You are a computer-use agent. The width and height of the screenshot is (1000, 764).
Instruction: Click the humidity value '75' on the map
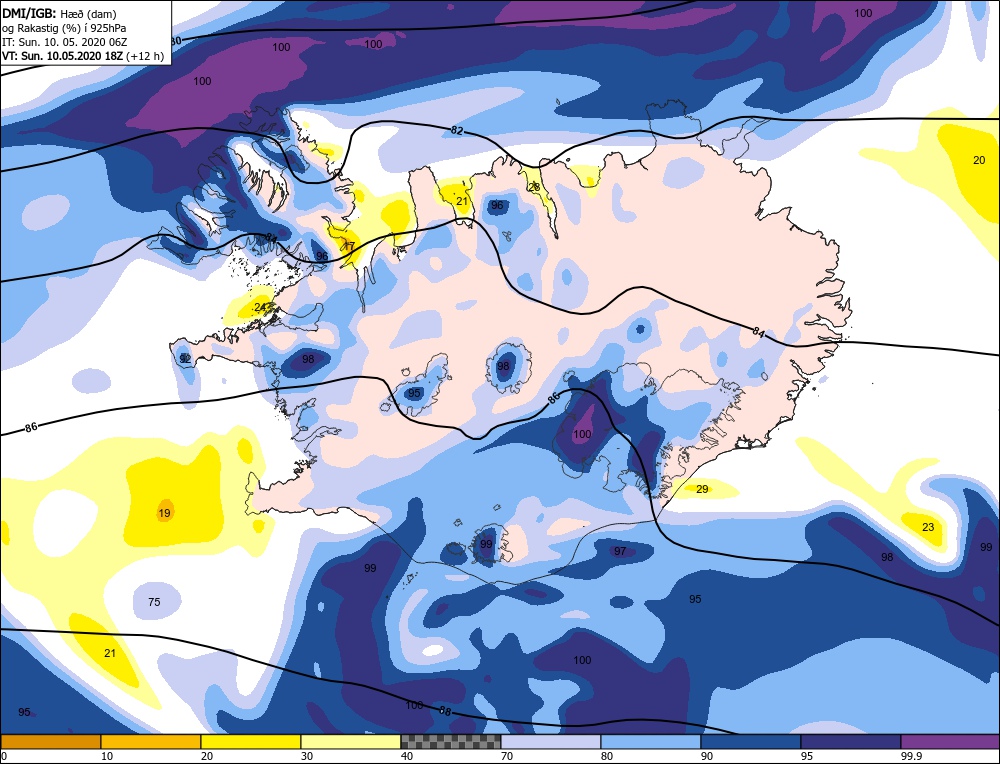(x=154, y=602)
